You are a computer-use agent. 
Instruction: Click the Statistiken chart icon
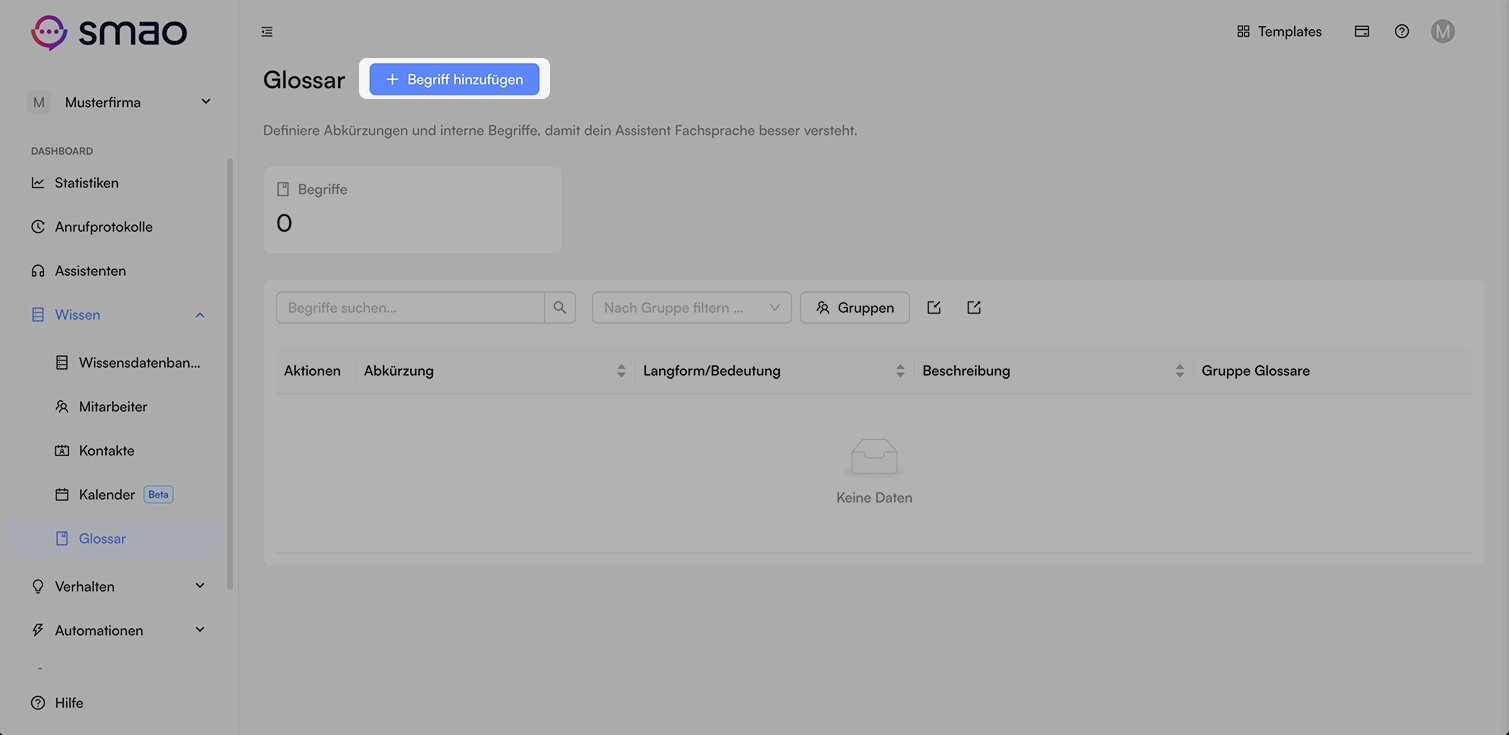coord(38,183)
